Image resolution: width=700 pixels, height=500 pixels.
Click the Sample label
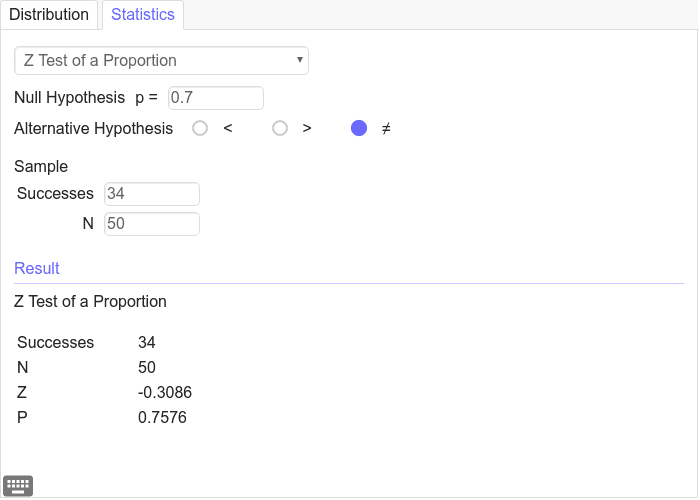click(41, 167)
